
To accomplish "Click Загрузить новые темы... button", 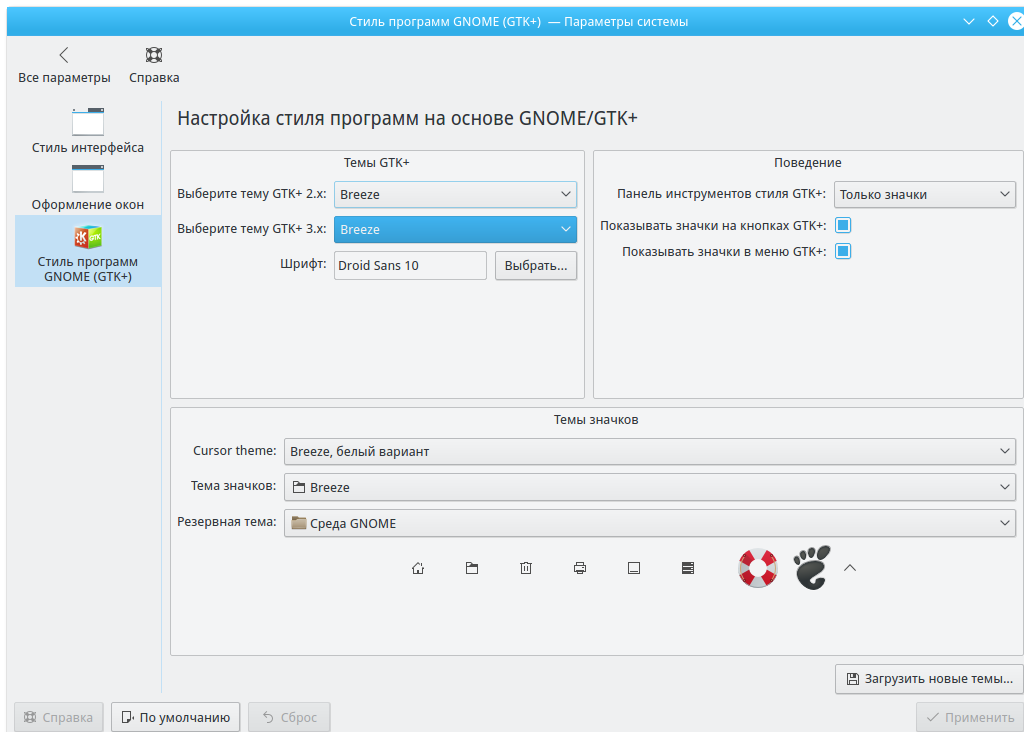I will [929, 679].
